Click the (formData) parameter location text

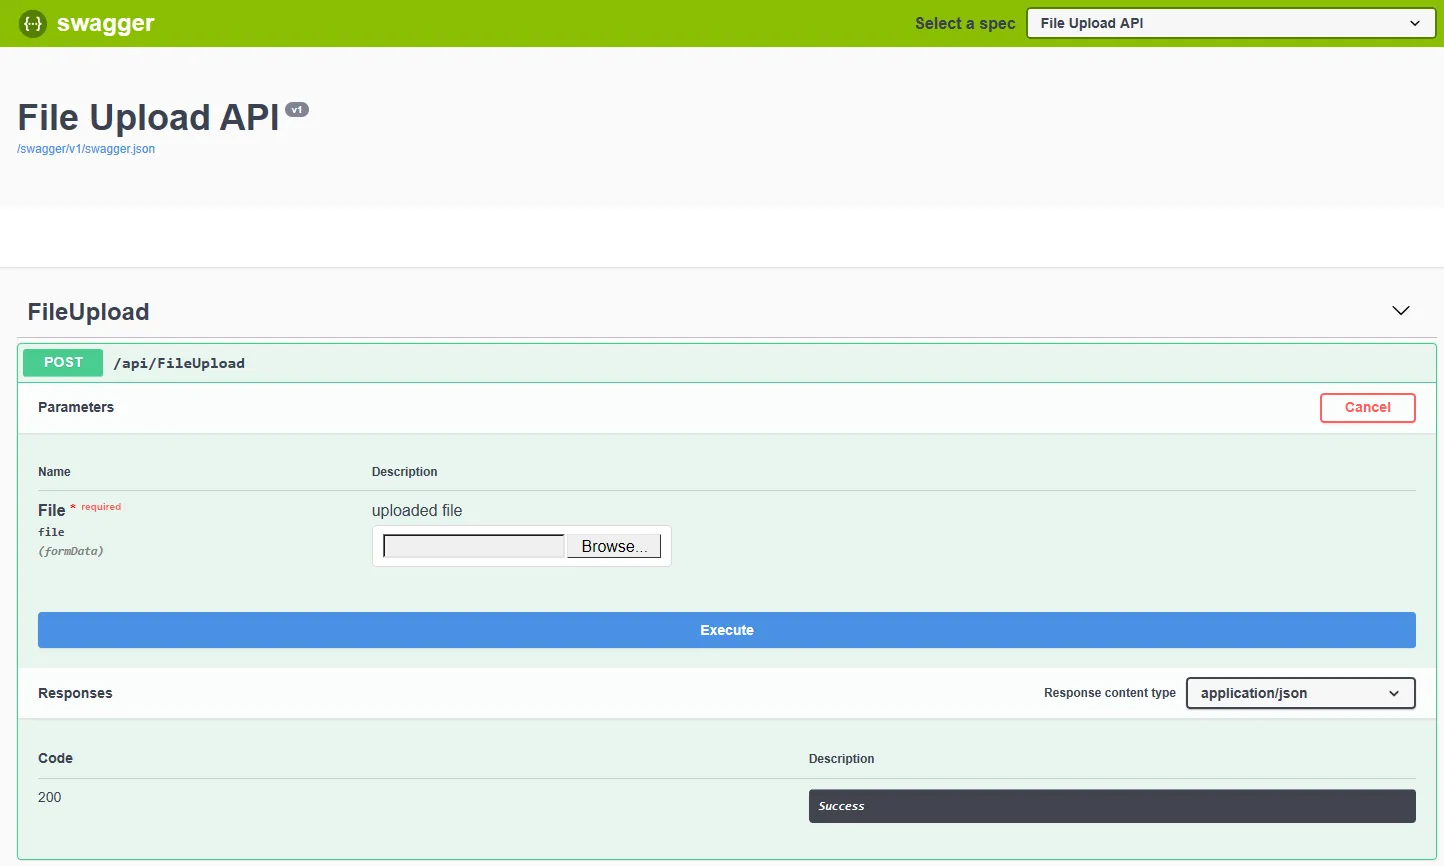[71, 551]
